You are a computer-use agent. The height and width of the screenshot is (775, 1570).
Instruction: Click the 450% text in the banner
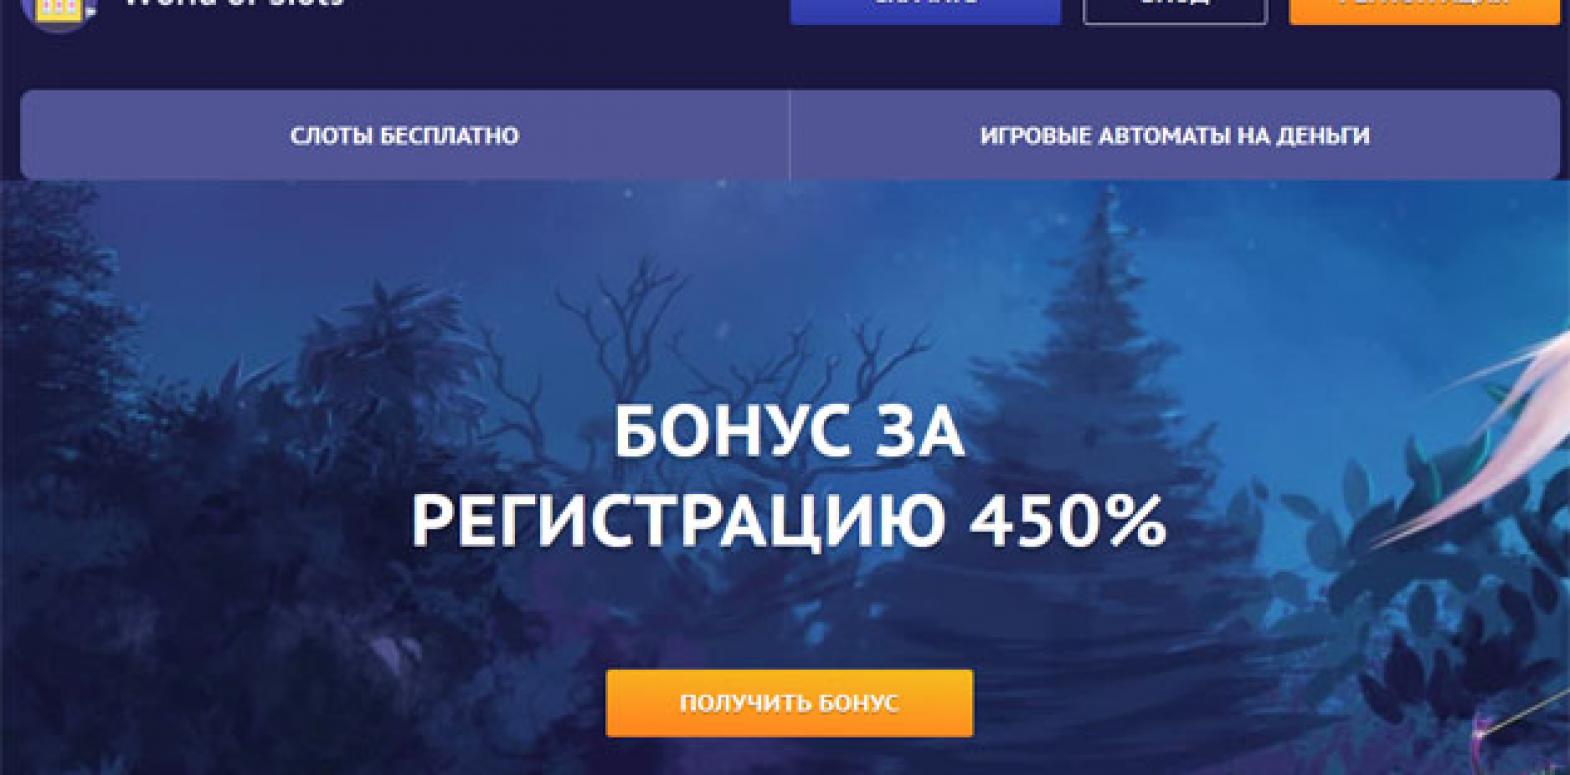1068,520
